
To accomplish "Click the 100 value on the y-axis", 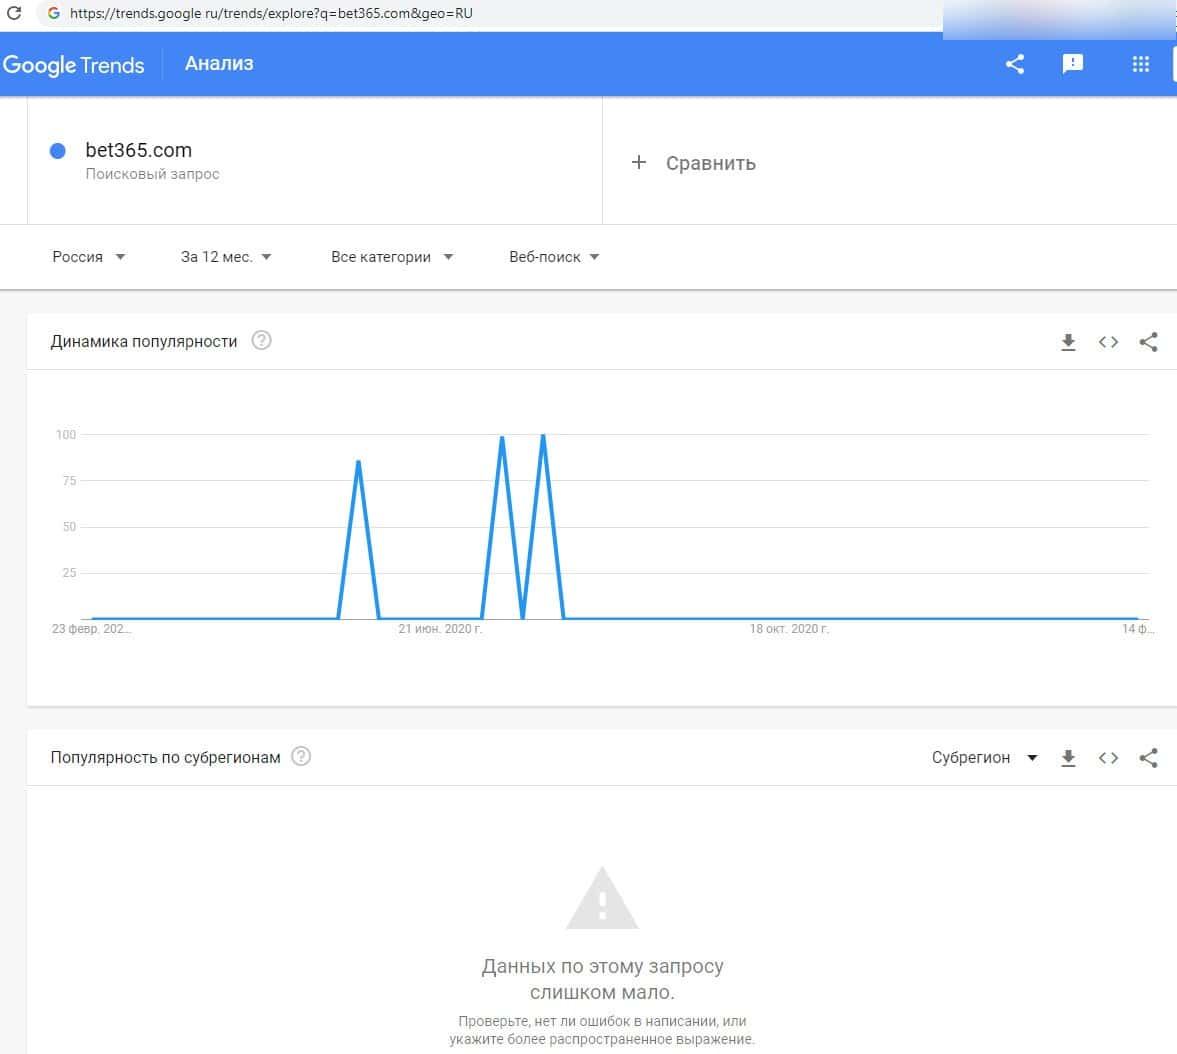I will (66, 435).
